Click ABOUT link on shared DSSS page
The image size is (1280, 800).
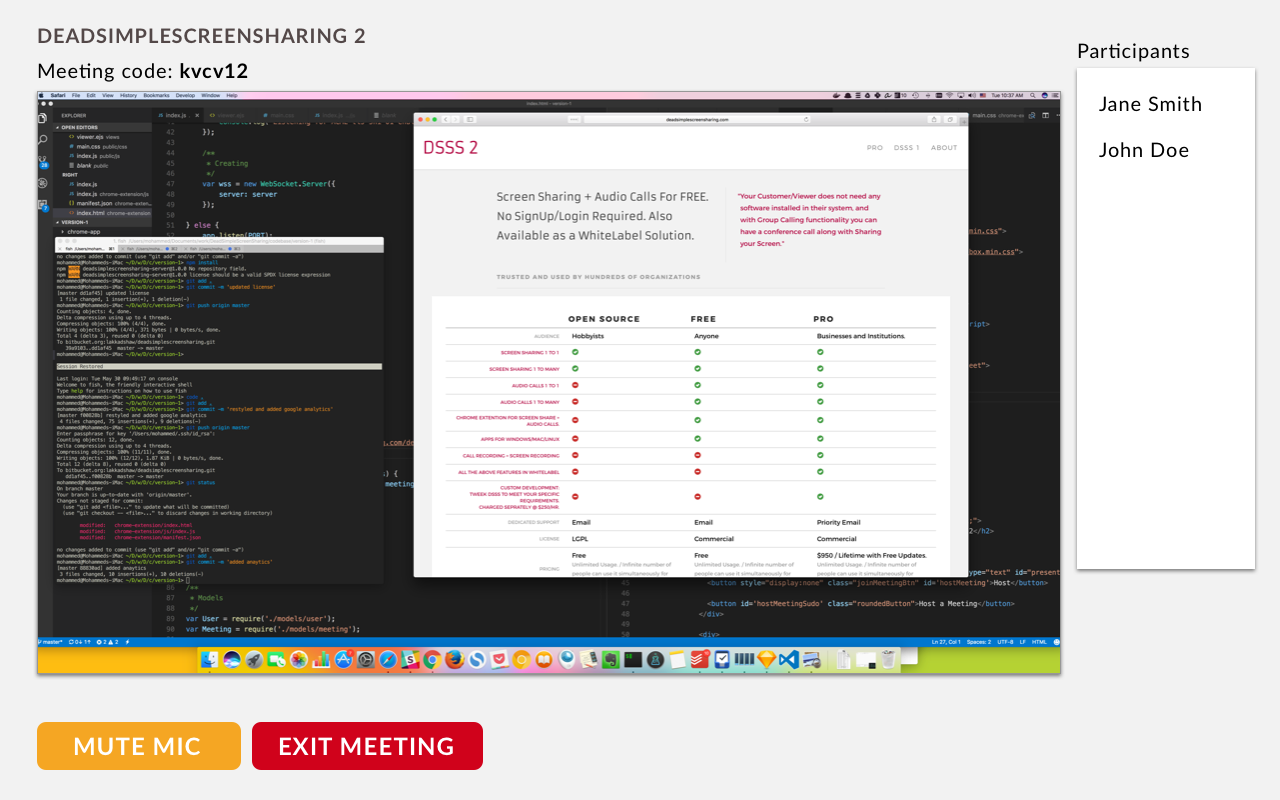pyautogui.click(x=944, y=148)
